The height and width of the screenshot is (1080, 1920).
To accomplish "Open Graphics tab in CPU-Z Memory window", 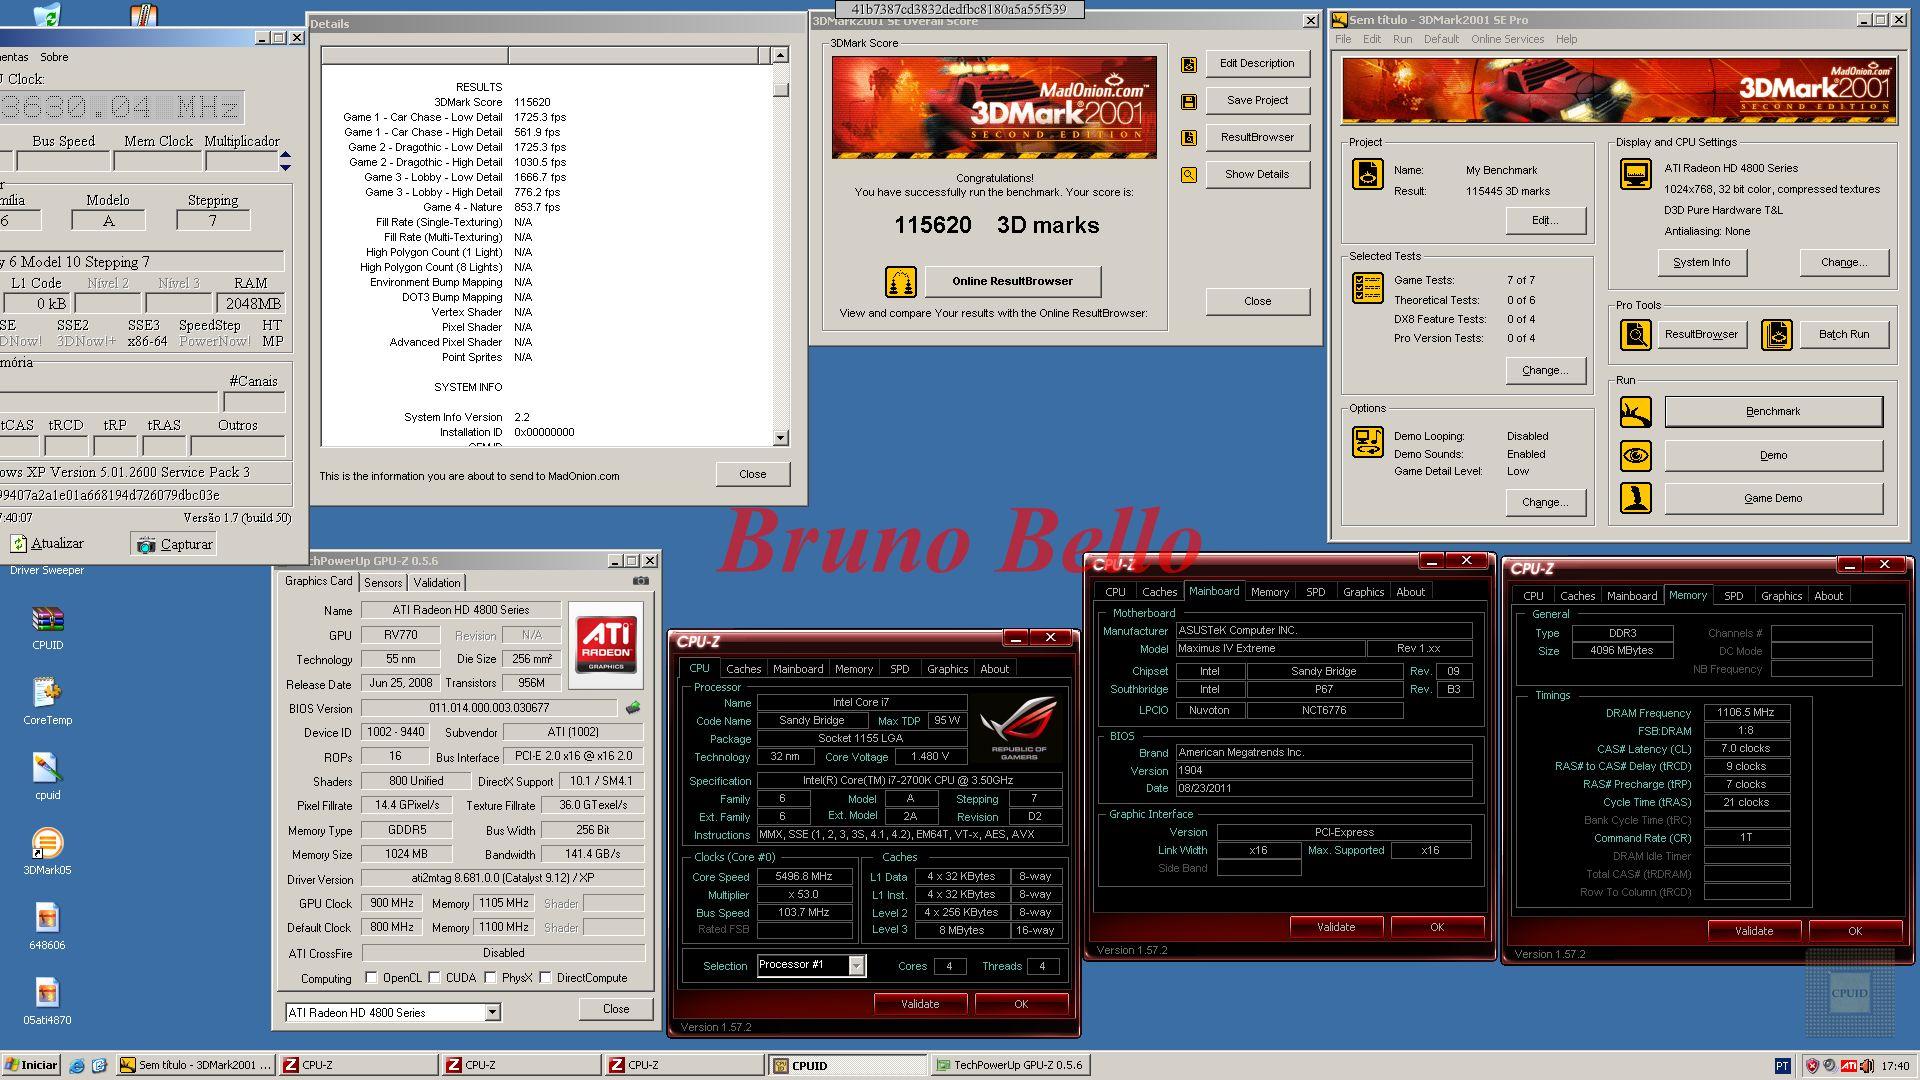I will point(1781,596).
